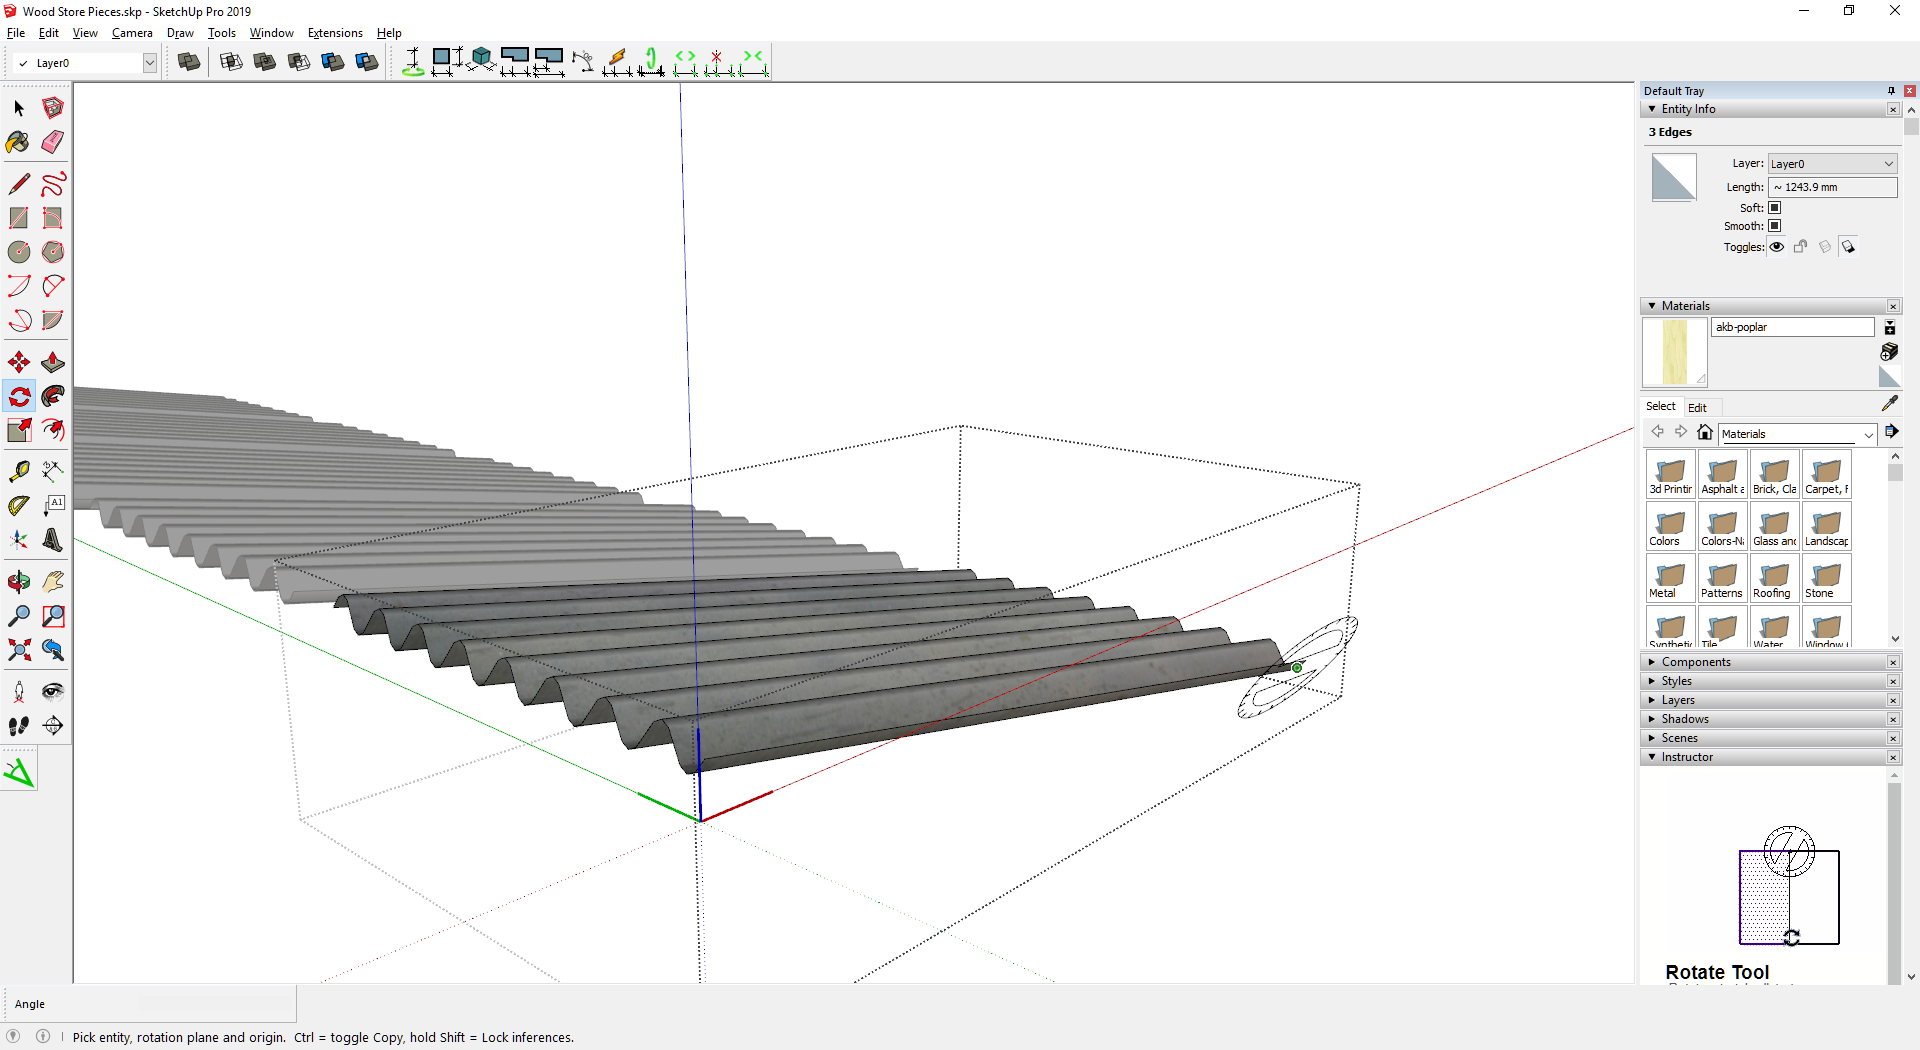
Task: Open the Layer0 toolbar dropdown
Action: [x=150, y=63]
